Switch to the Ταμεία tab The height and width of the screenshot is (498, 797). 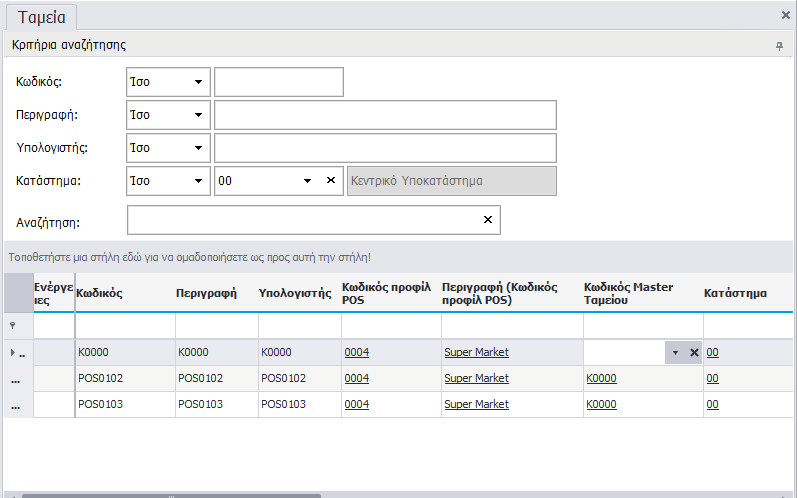click(x=42, y=16)
